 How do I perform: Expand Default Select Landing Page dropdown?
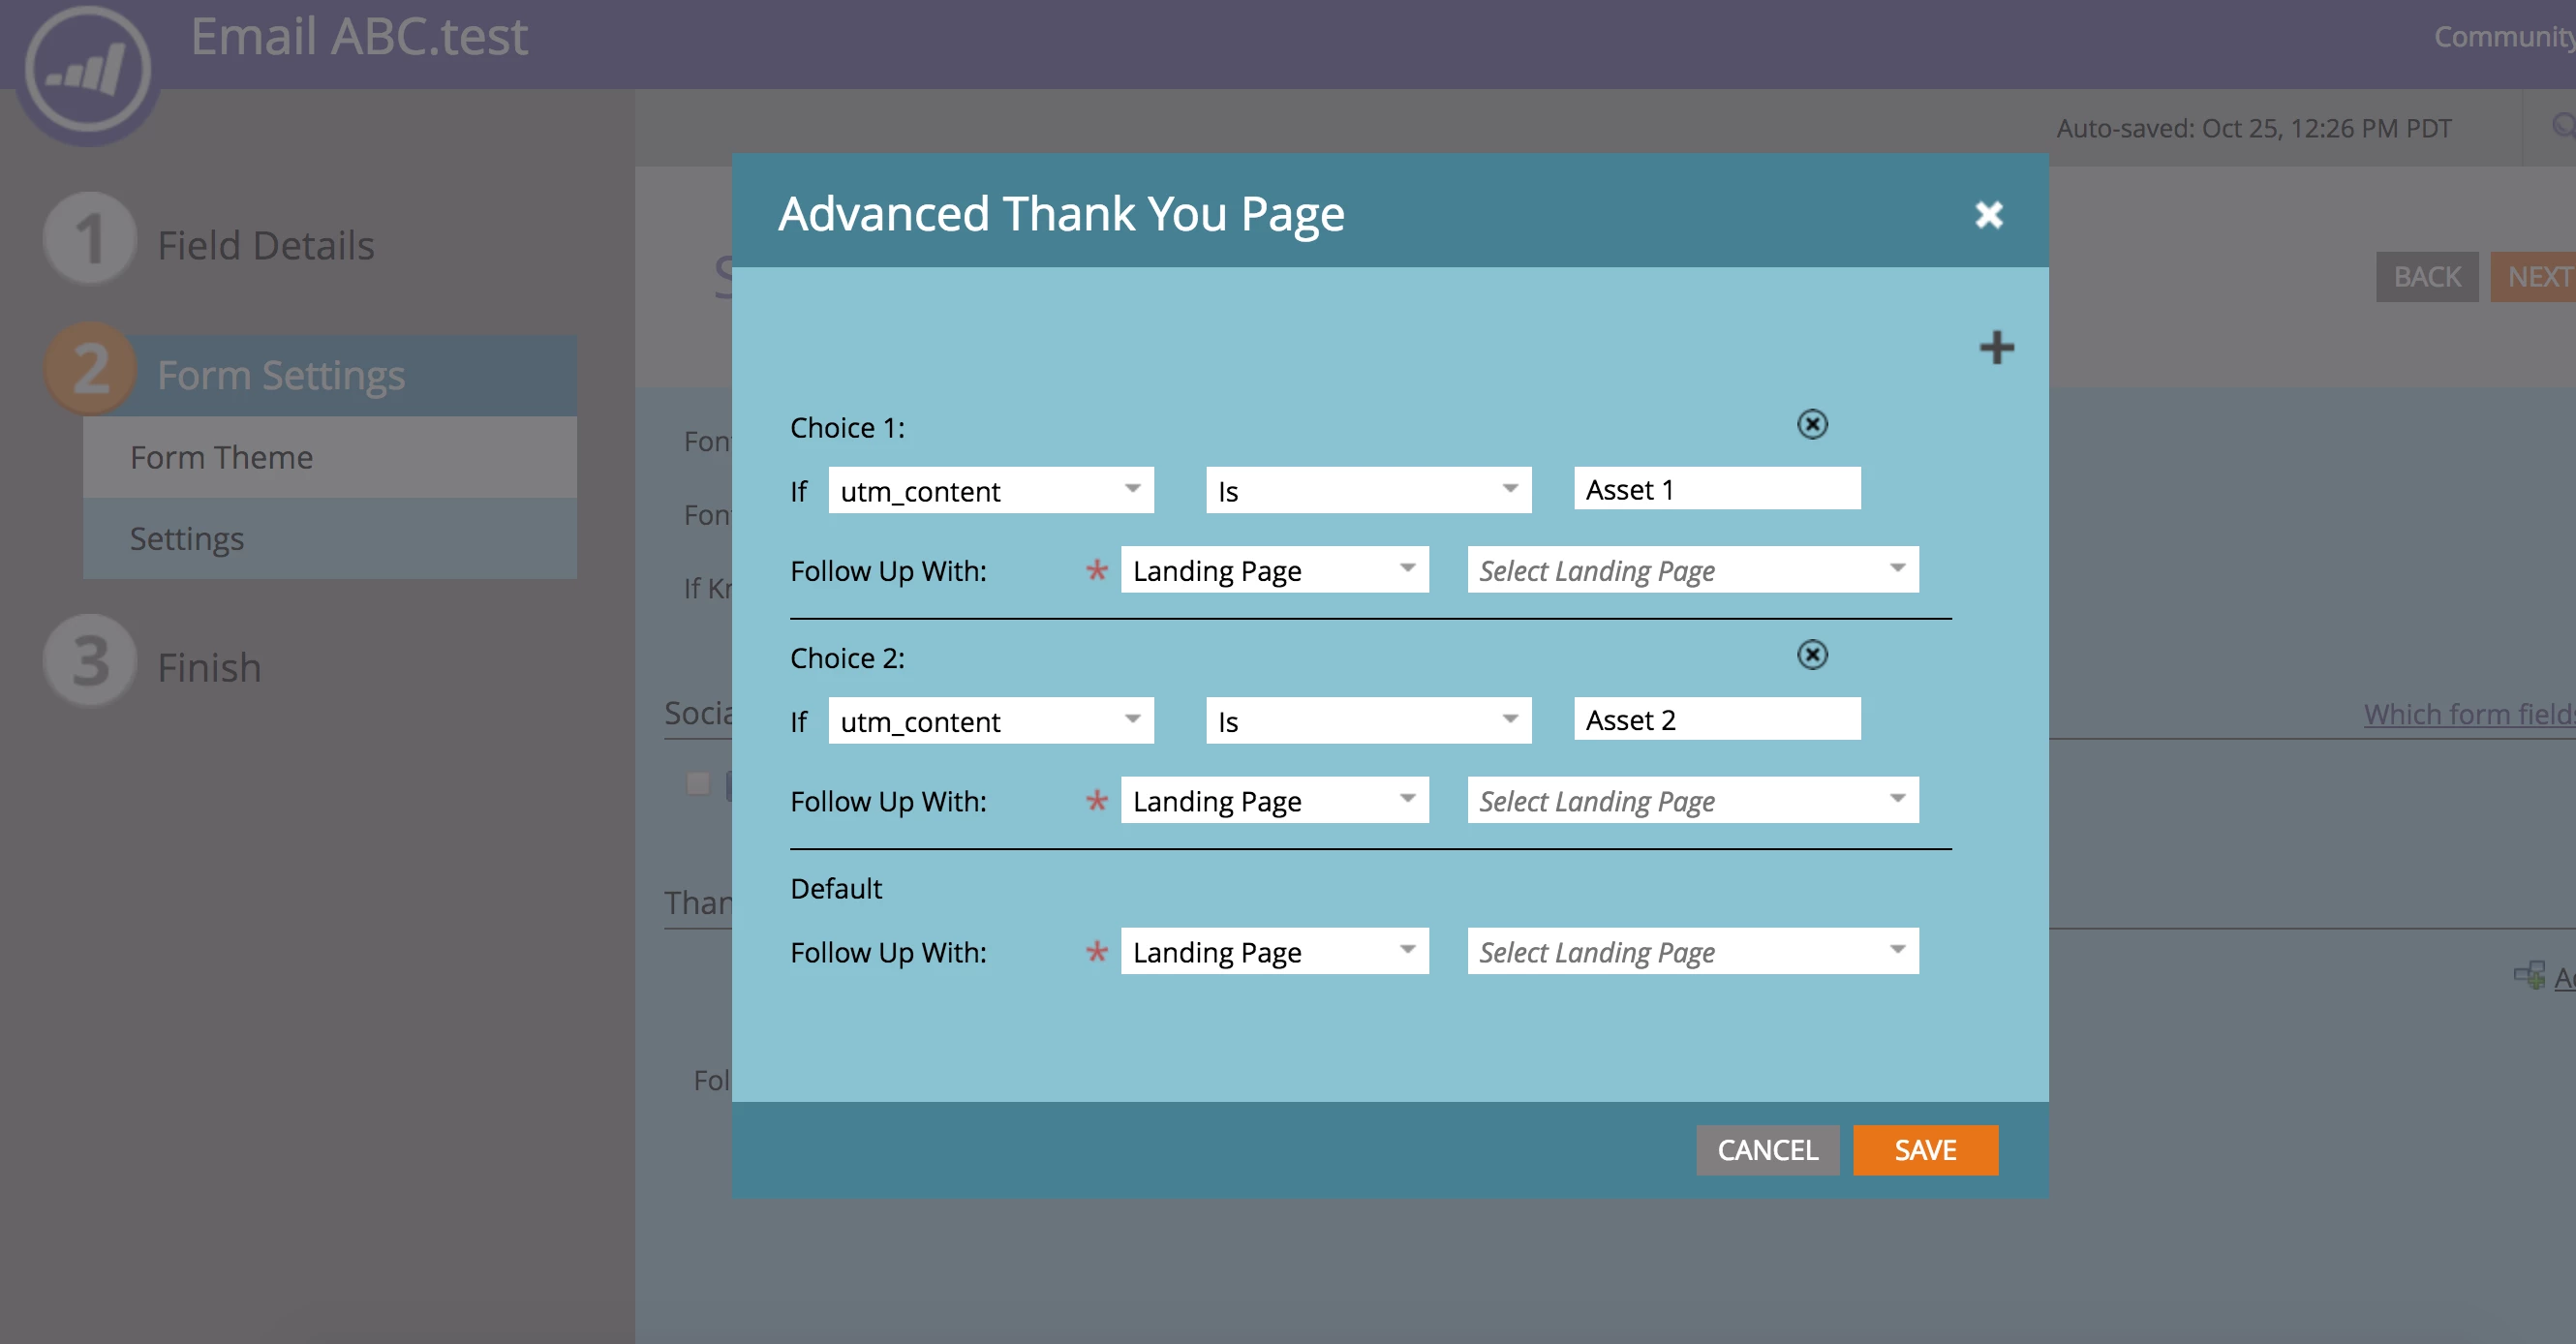[1692, 951]
